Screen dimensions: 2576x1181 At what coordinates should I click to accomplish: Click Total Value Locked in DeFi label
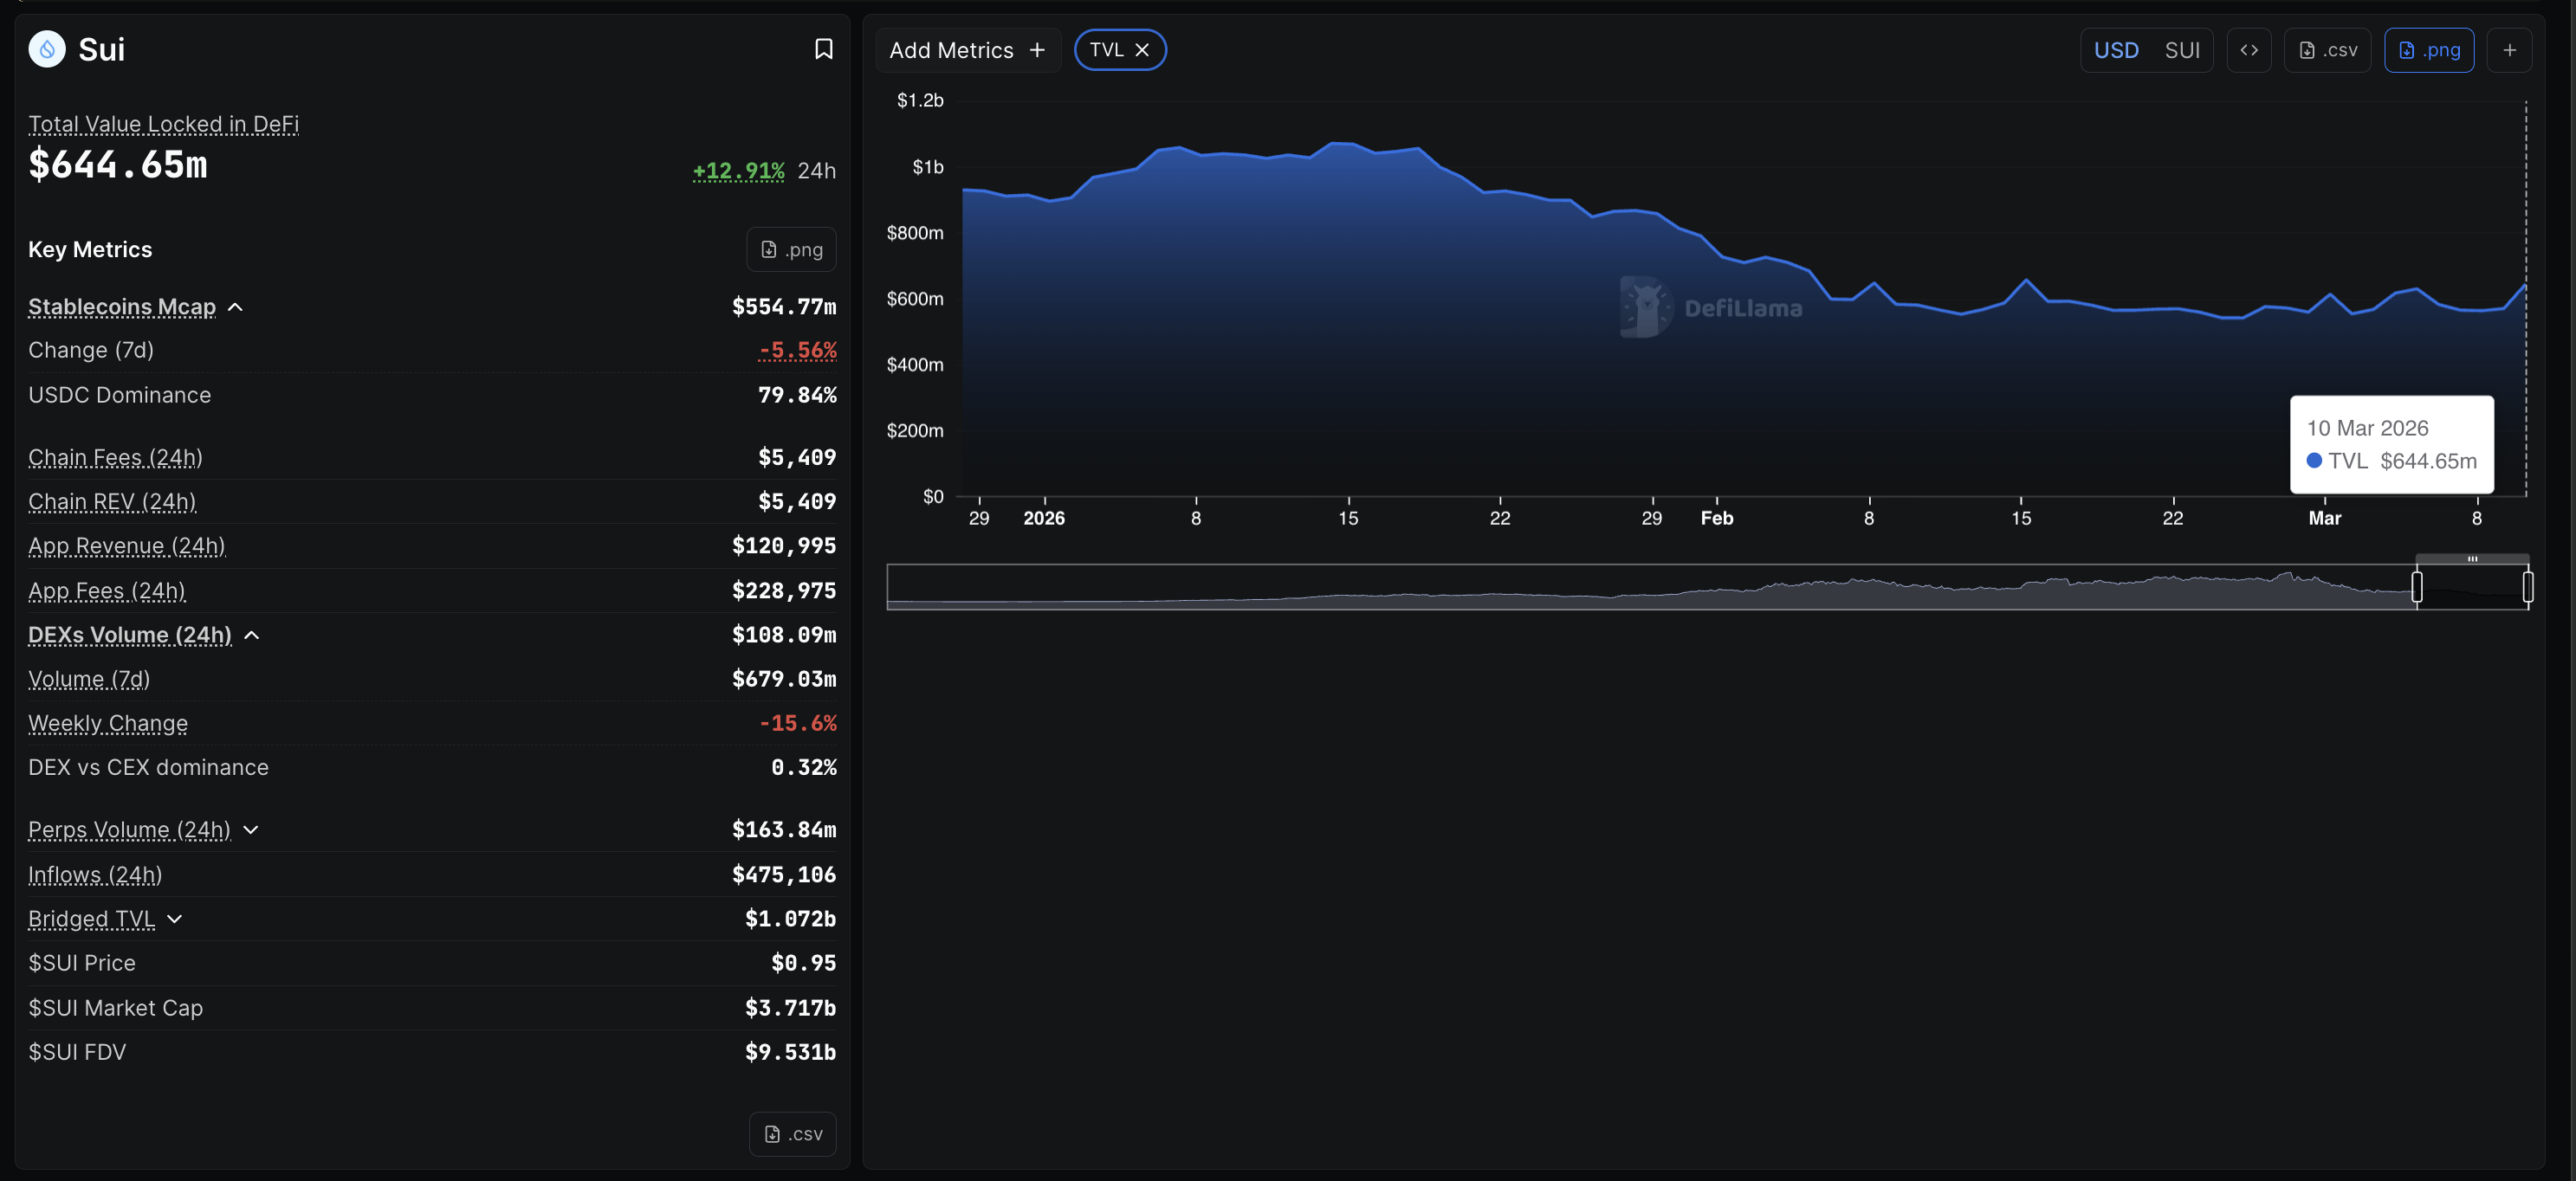tap(163, 124)
